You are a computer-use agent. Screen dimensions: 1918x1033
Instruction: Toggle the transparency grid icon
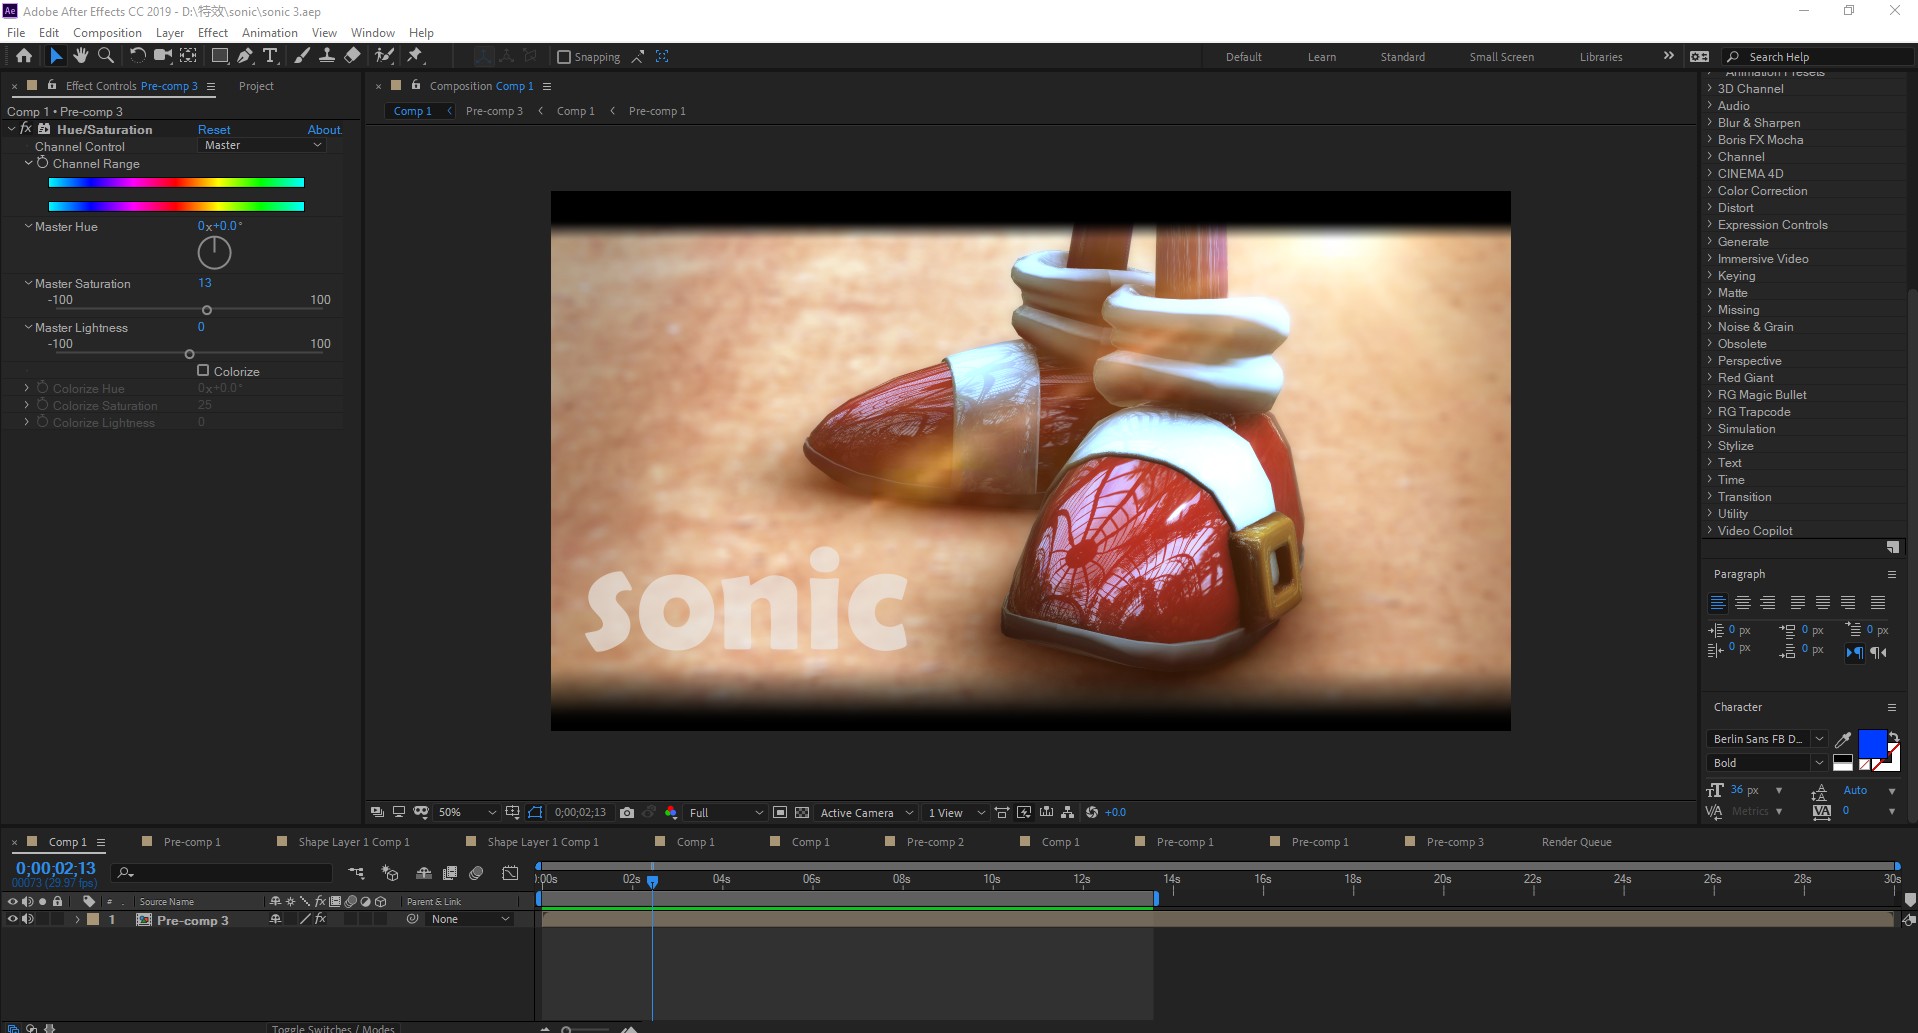coord(802,812)
